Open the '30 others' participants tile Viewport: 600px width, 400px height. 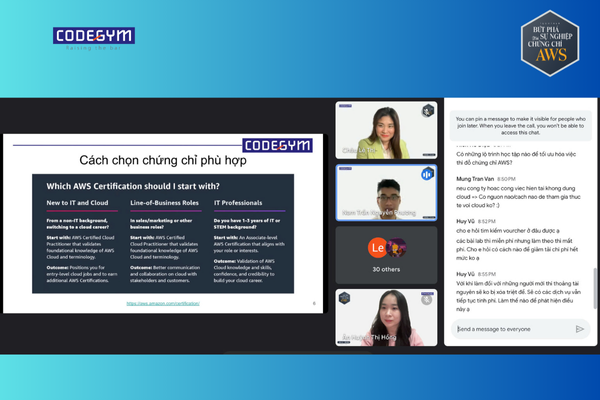point(386,255)
